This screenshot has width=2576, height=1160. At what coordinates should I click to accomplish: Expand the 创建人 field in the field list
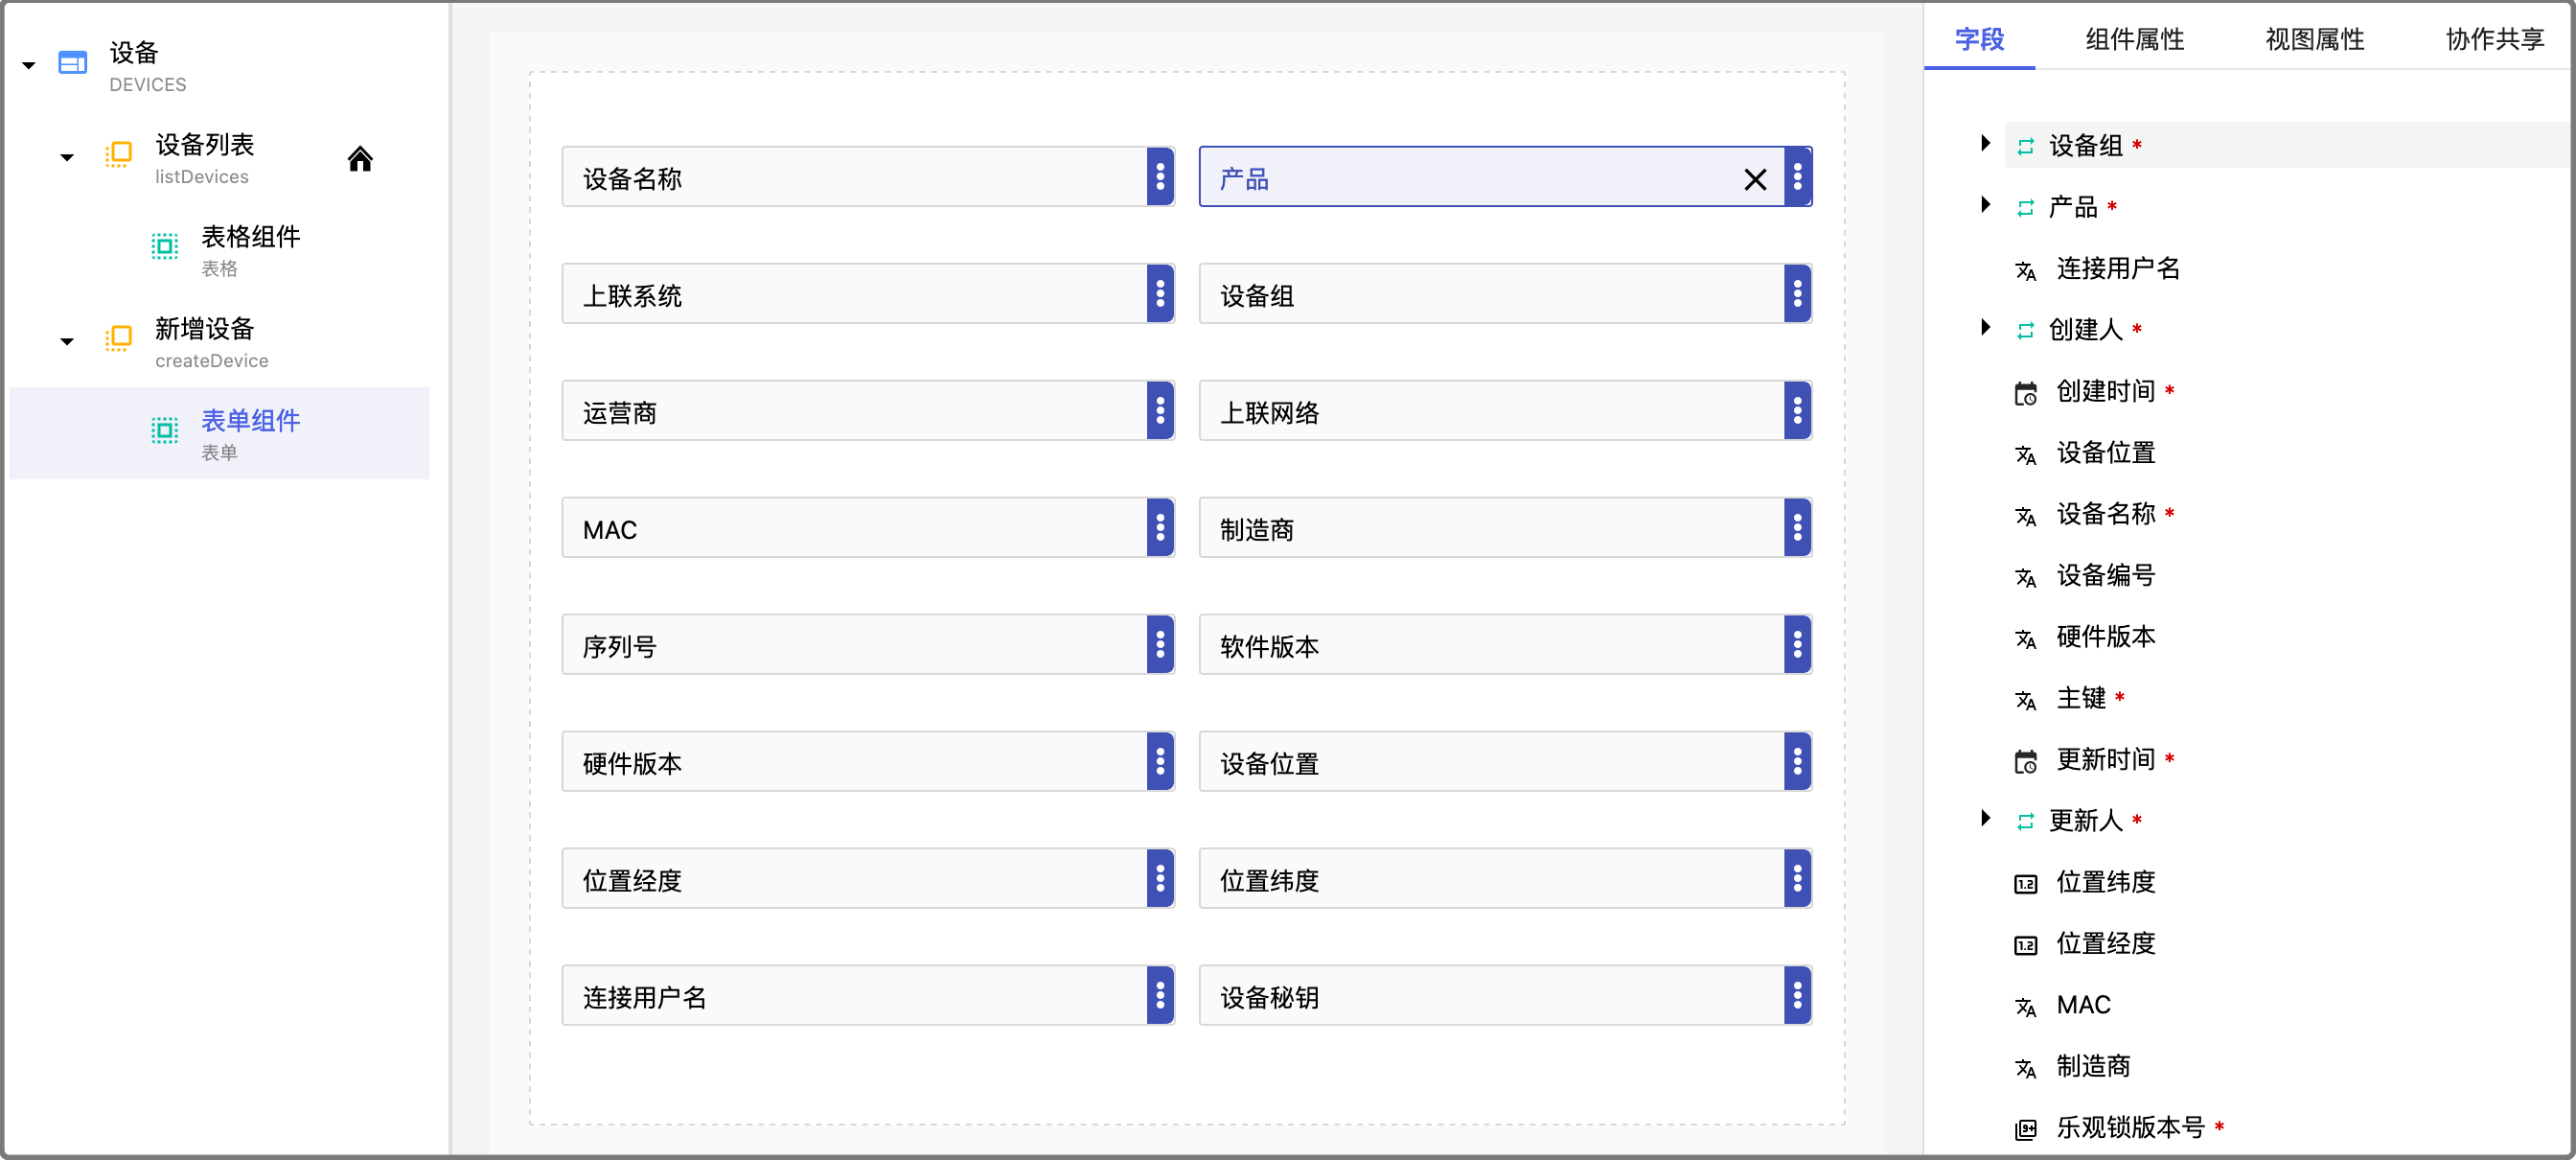(x=1985, y=328)
